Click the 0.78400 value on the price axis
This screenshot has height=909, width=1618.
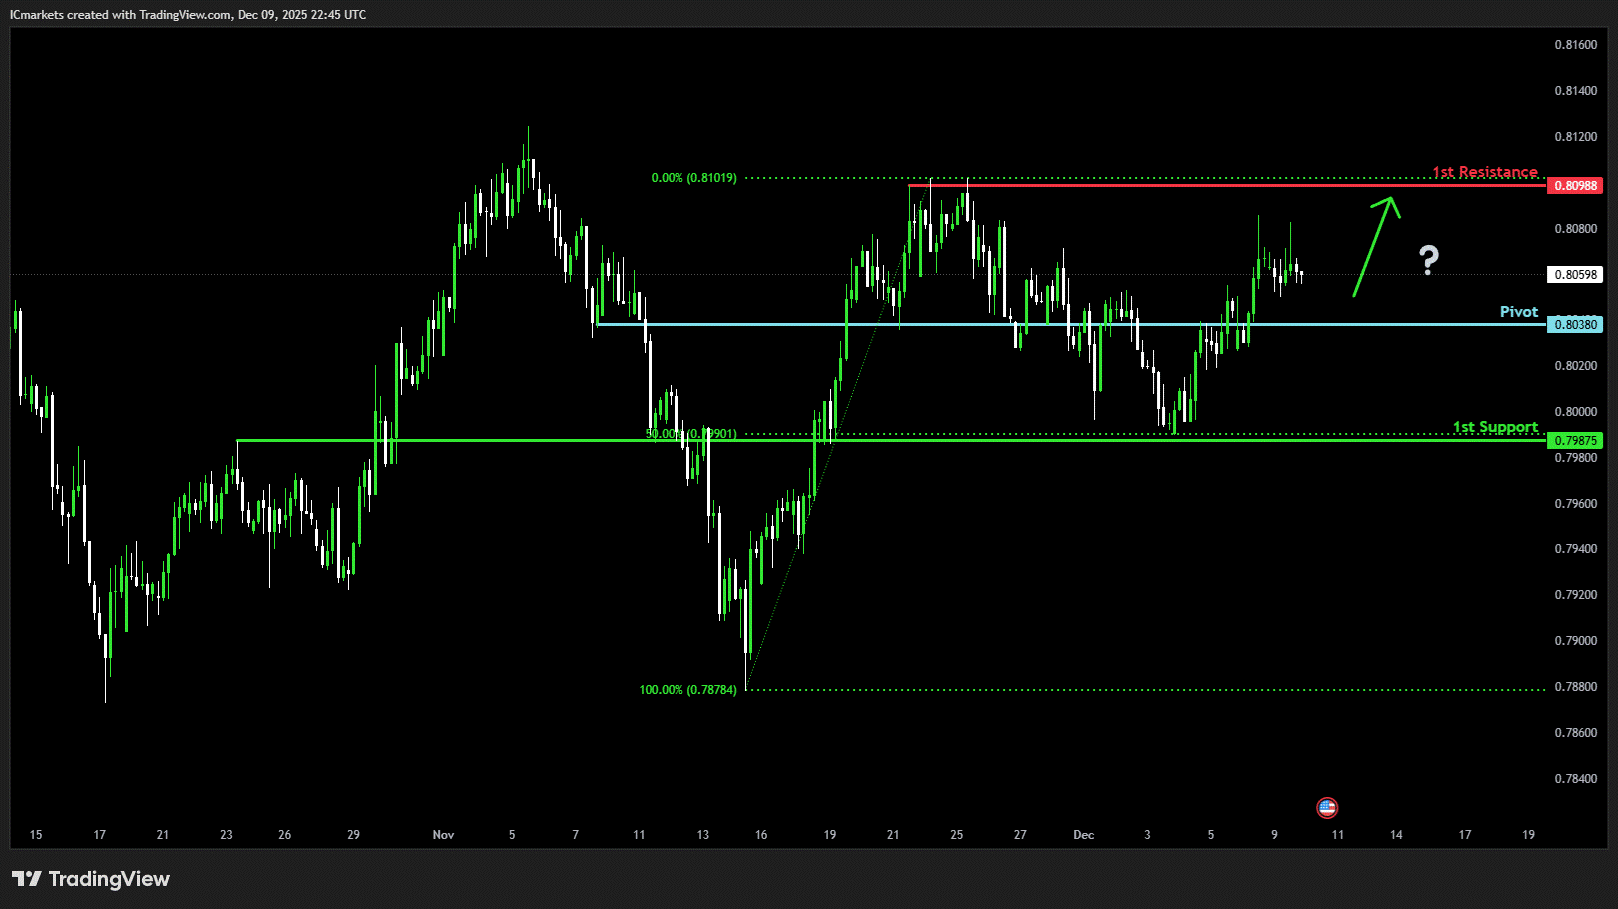1575,779
